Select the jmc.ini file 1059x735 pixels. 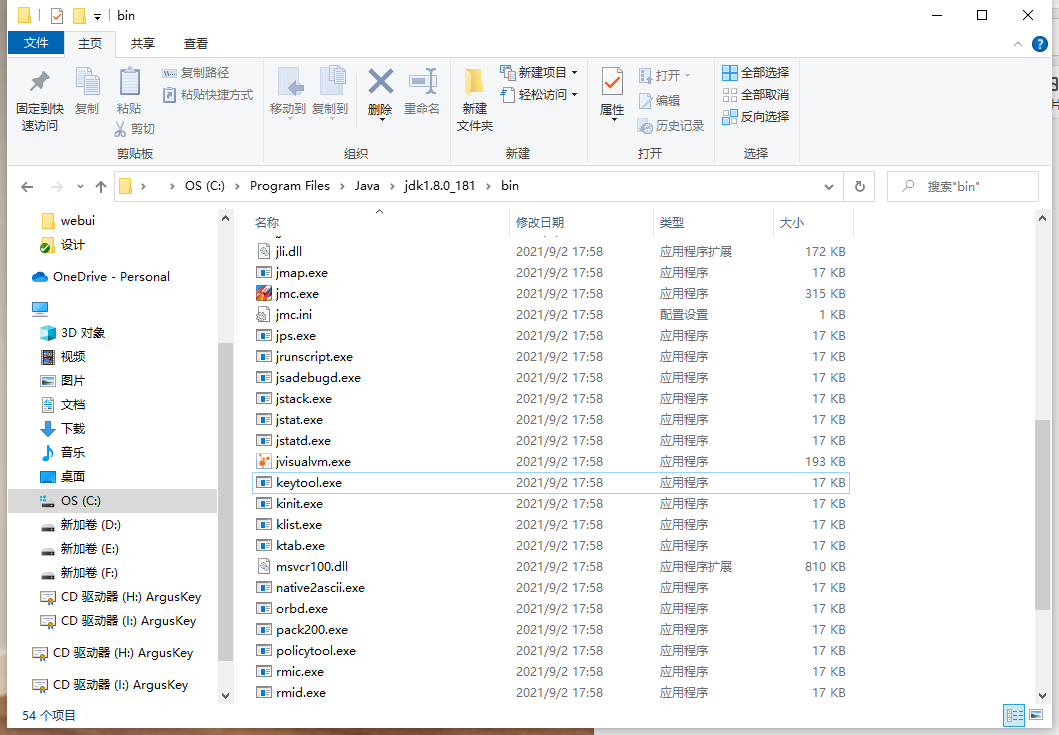[550, 315]
